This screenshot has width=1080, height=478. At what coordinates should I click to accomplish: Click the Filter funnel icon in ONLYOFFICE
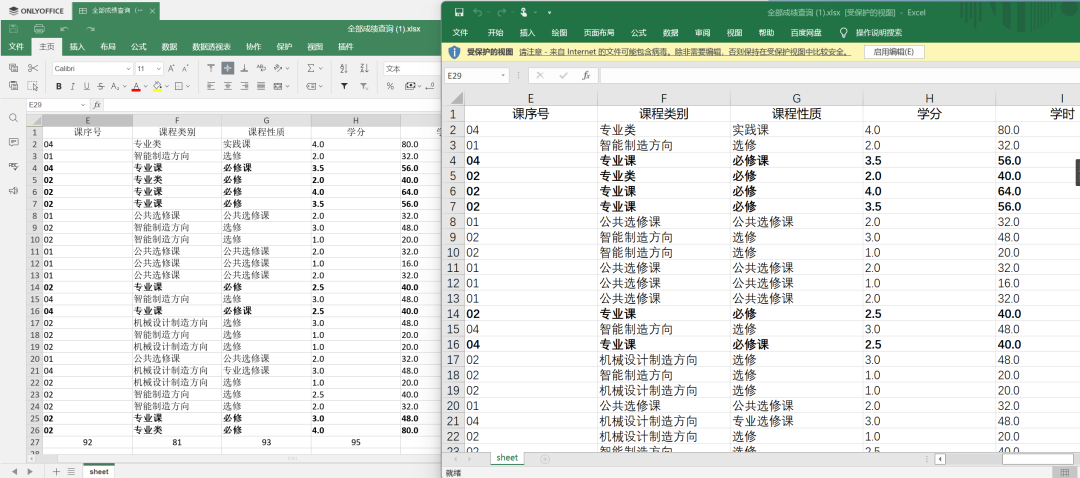click(x=344, y=86)
